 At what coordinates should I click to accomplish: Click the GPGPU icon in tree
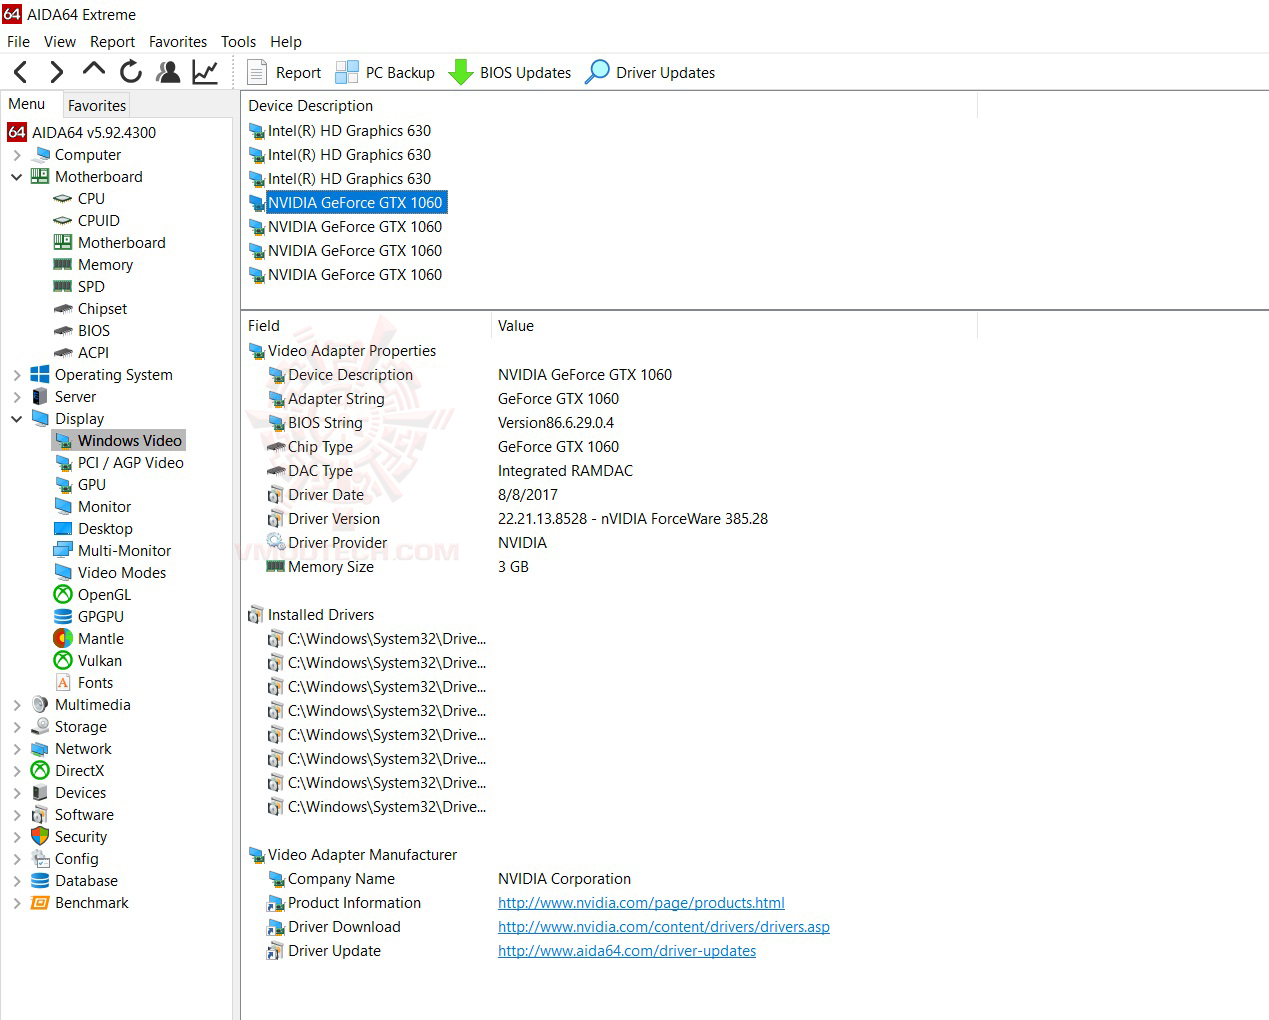(63, 617)
